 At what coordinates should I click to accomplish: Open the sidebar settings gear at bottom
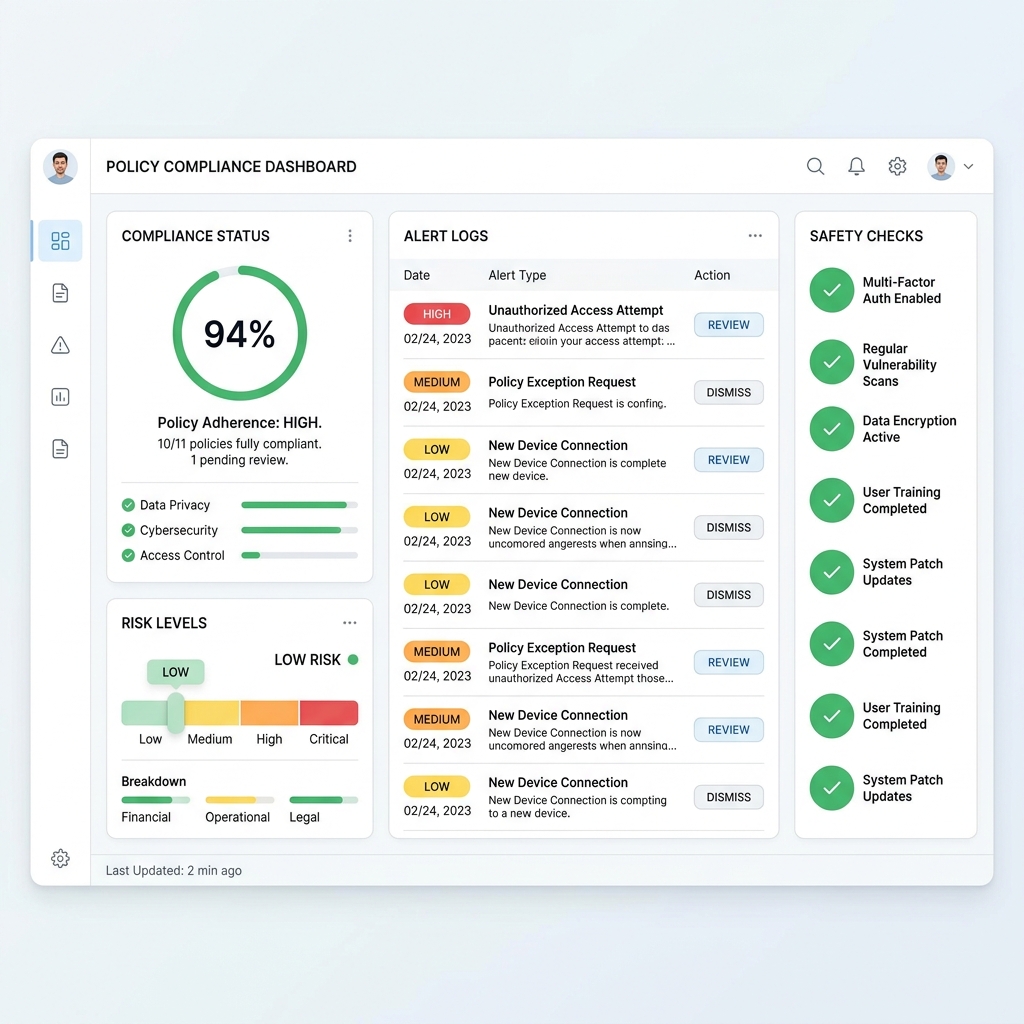[x=60, y=858]
